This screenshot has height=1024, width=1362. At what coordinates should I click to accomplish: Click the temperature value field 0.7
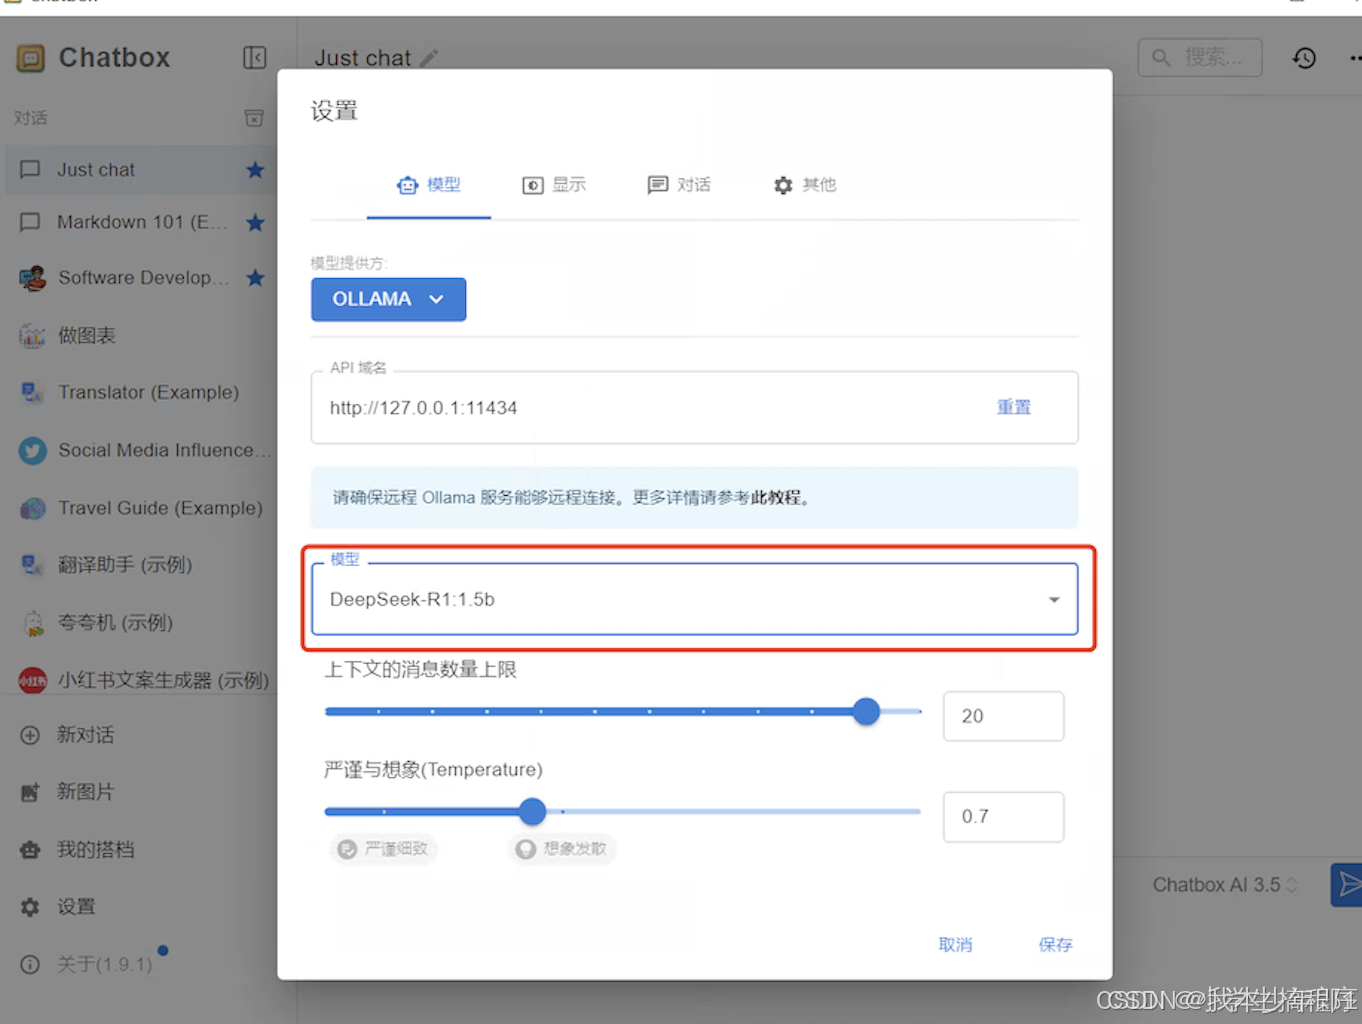(1003, 817)
